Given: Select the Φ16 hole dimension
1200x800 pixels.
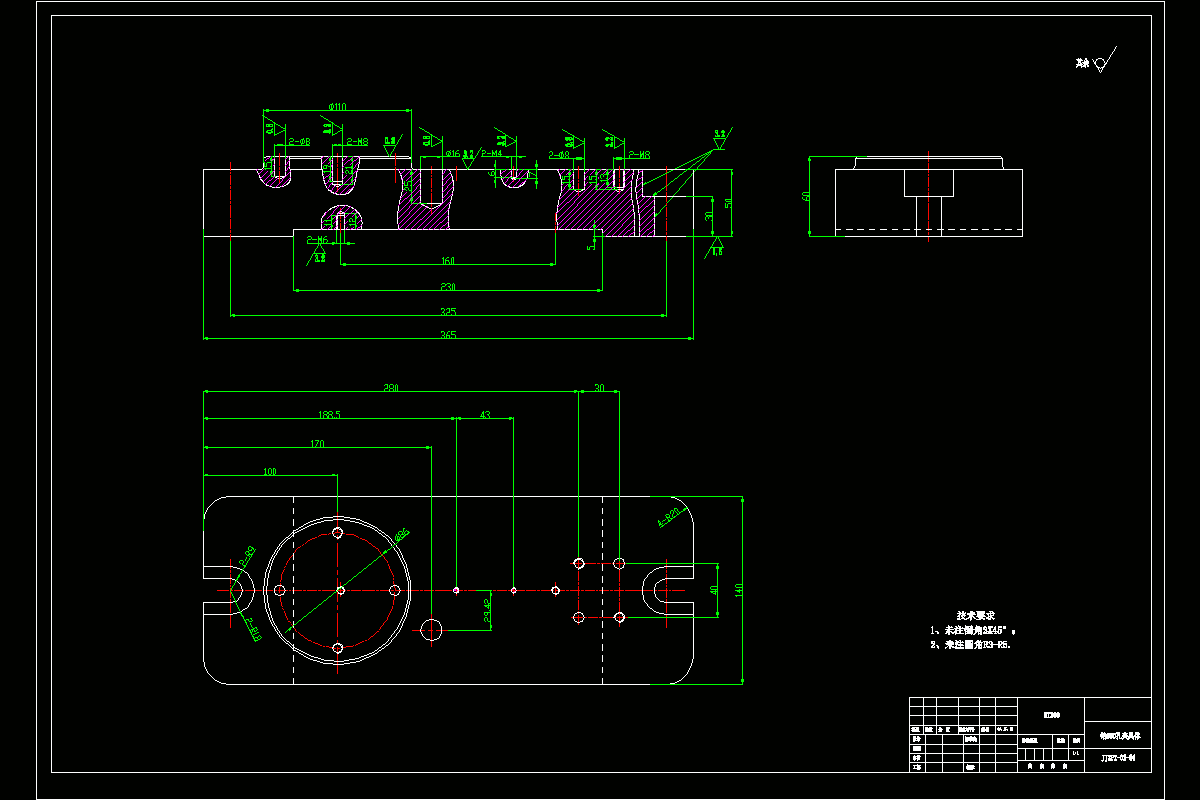Looking at the screenshot, I should click(x=452, y=154).
